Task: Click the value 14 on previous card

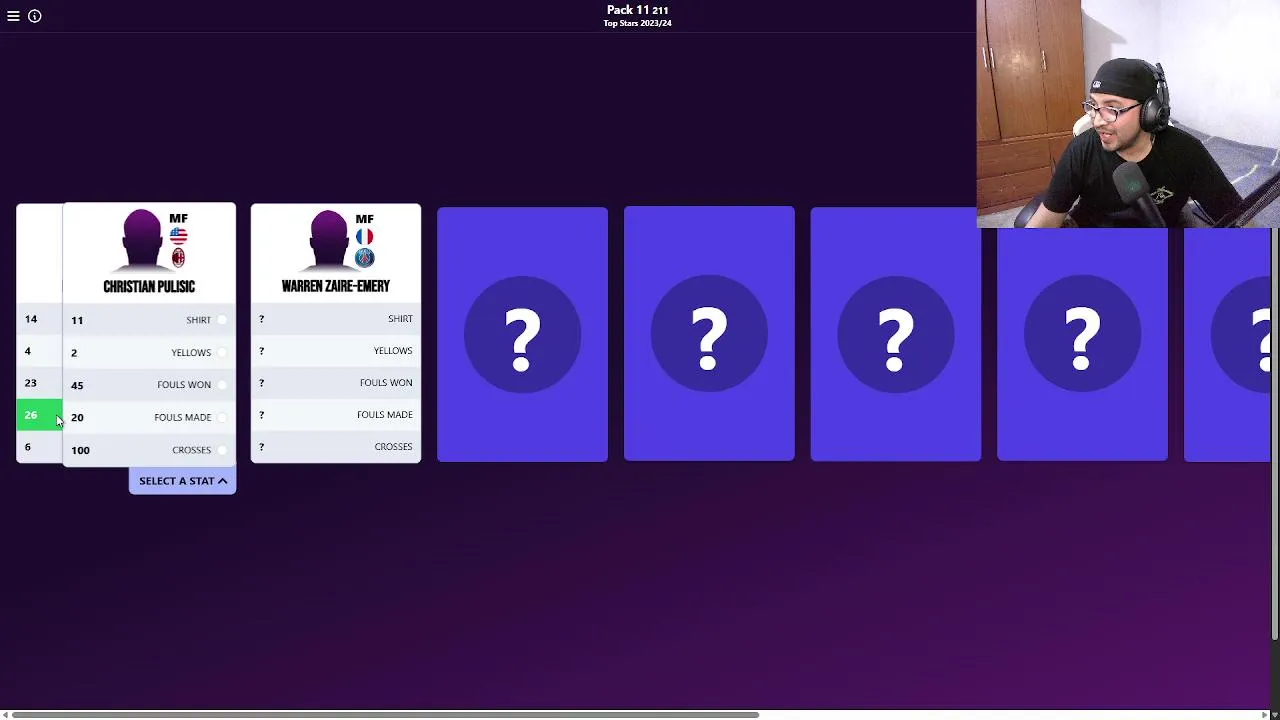Action: tap(31, 319)
